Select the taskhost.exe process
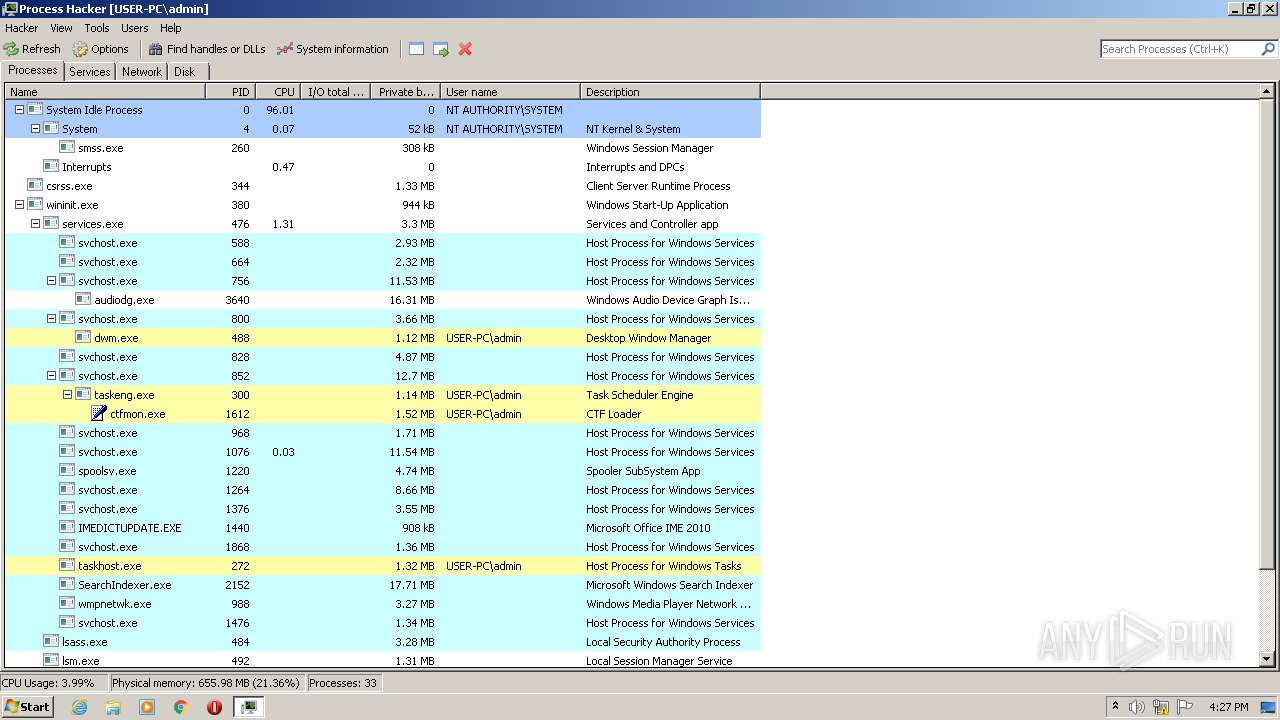 [x=383, y=566]
